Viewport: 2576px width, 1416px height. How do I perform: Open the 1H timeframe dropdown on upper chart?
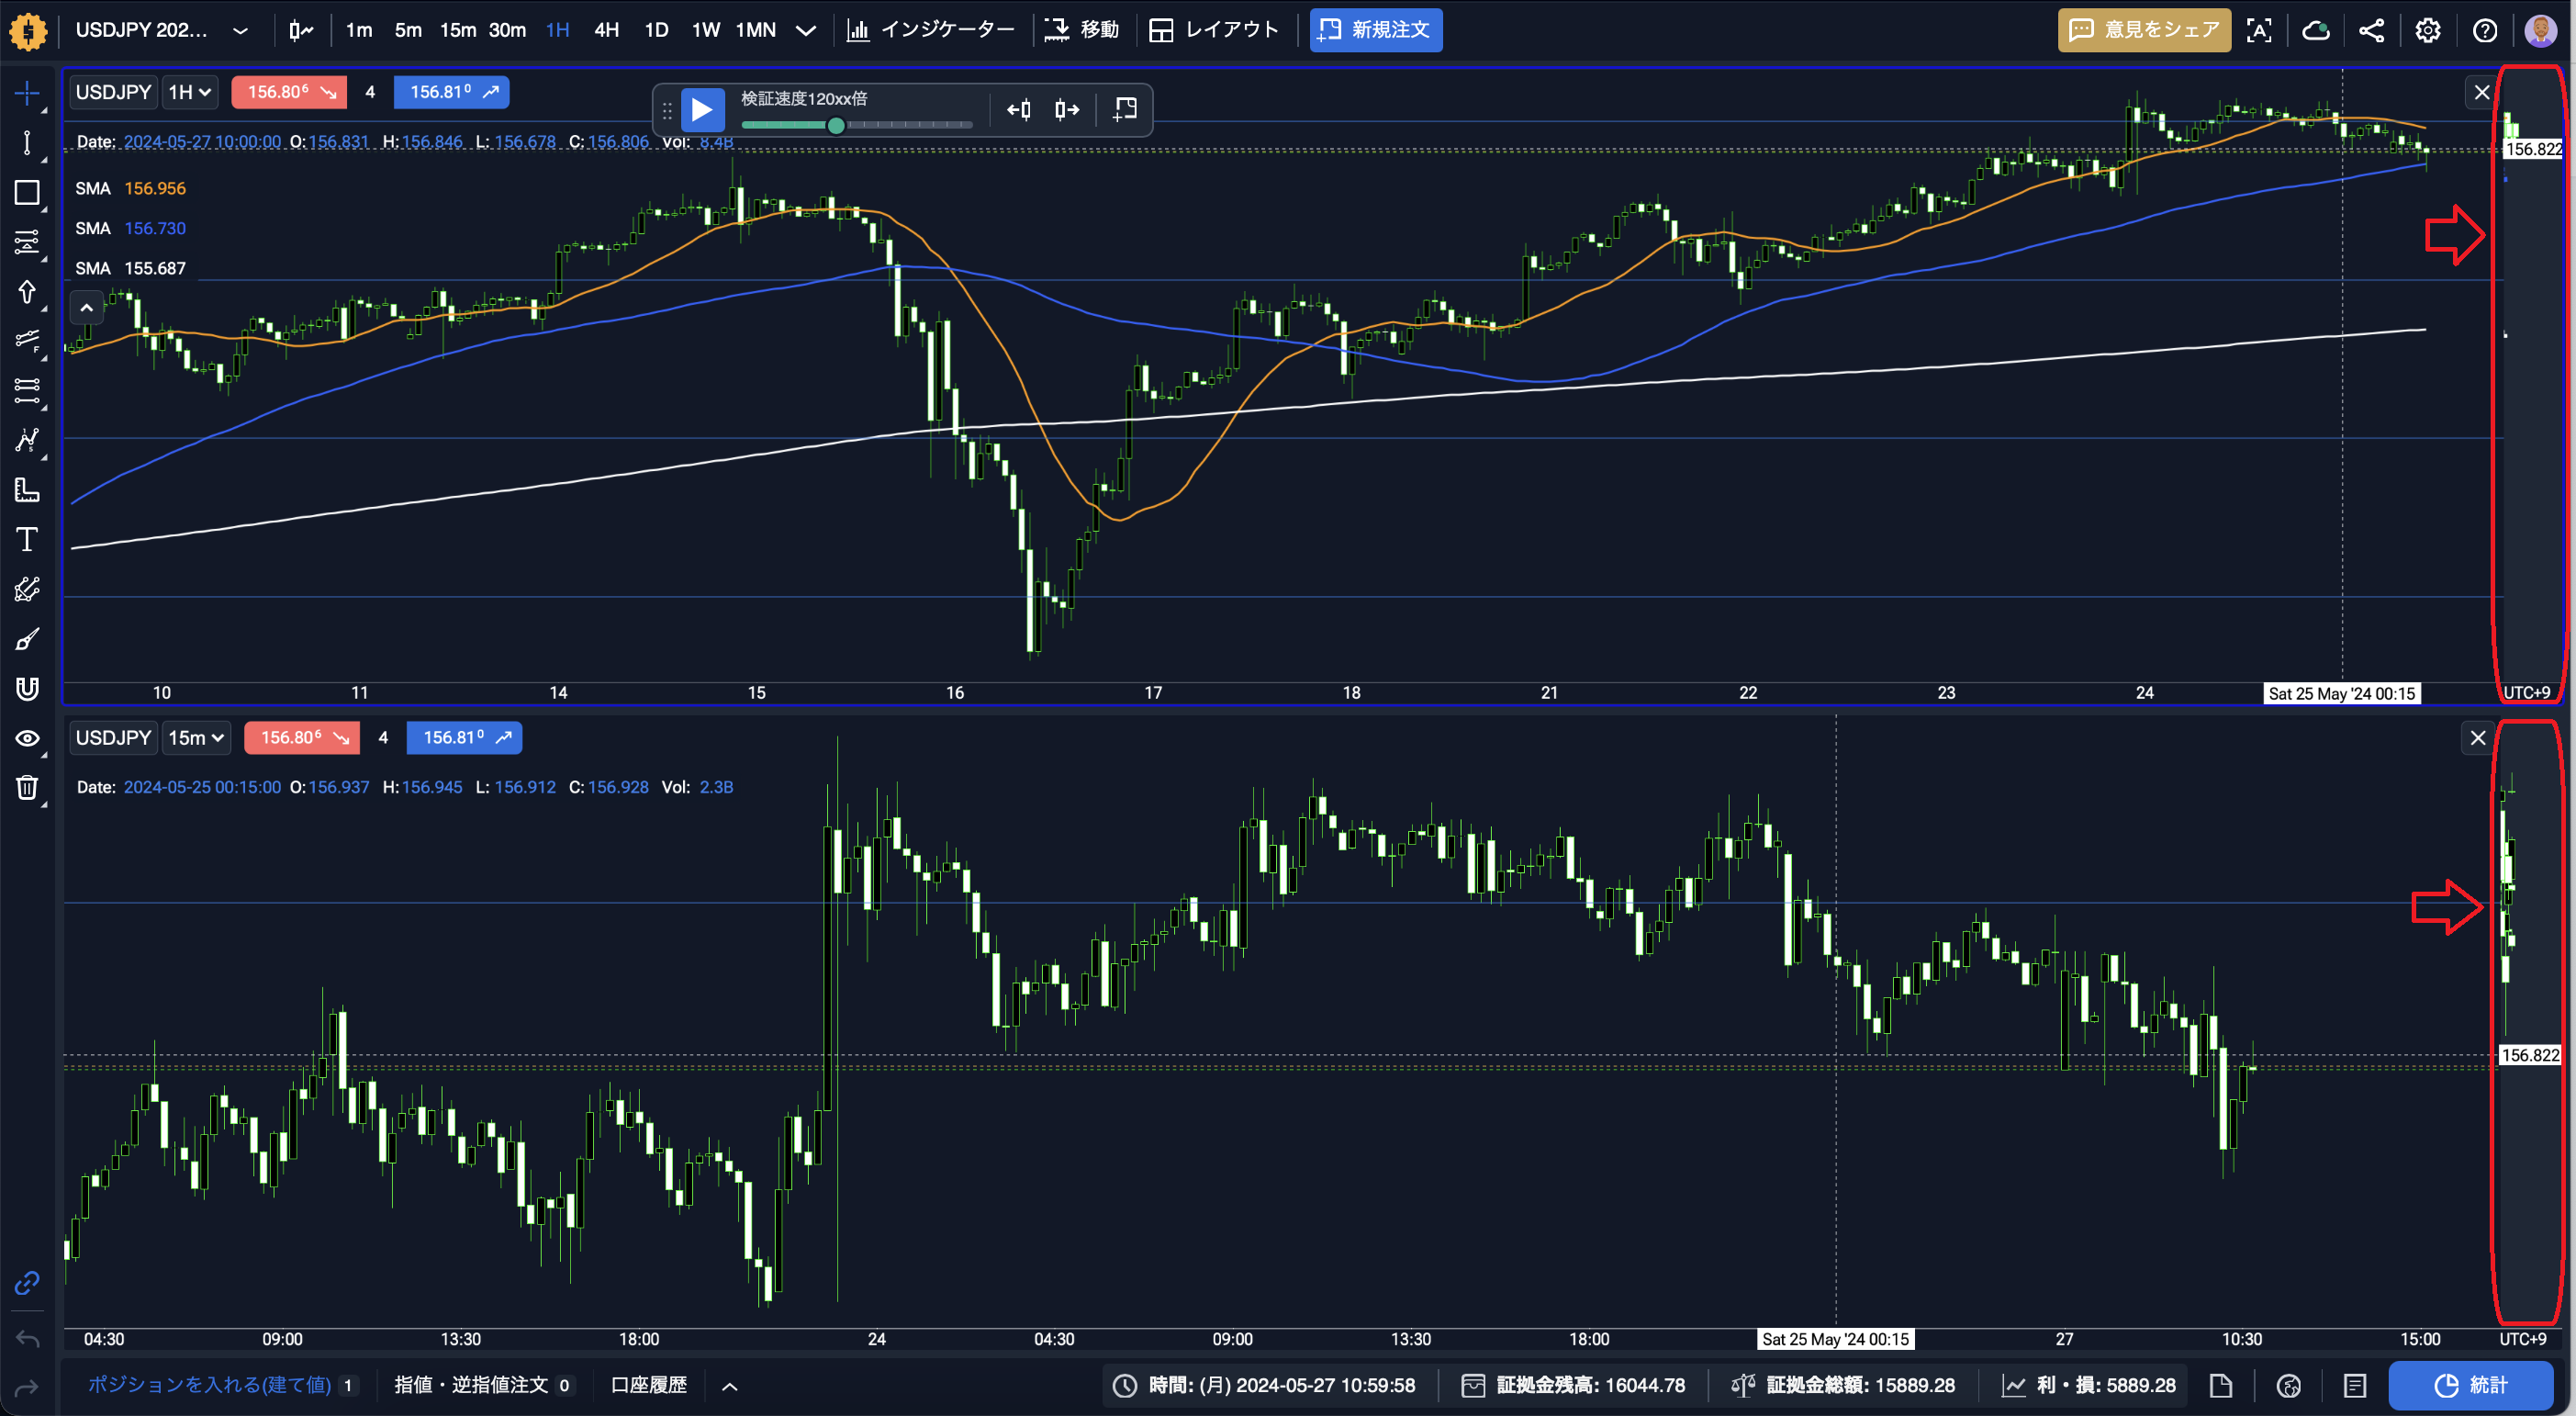(x=190, y=92)
